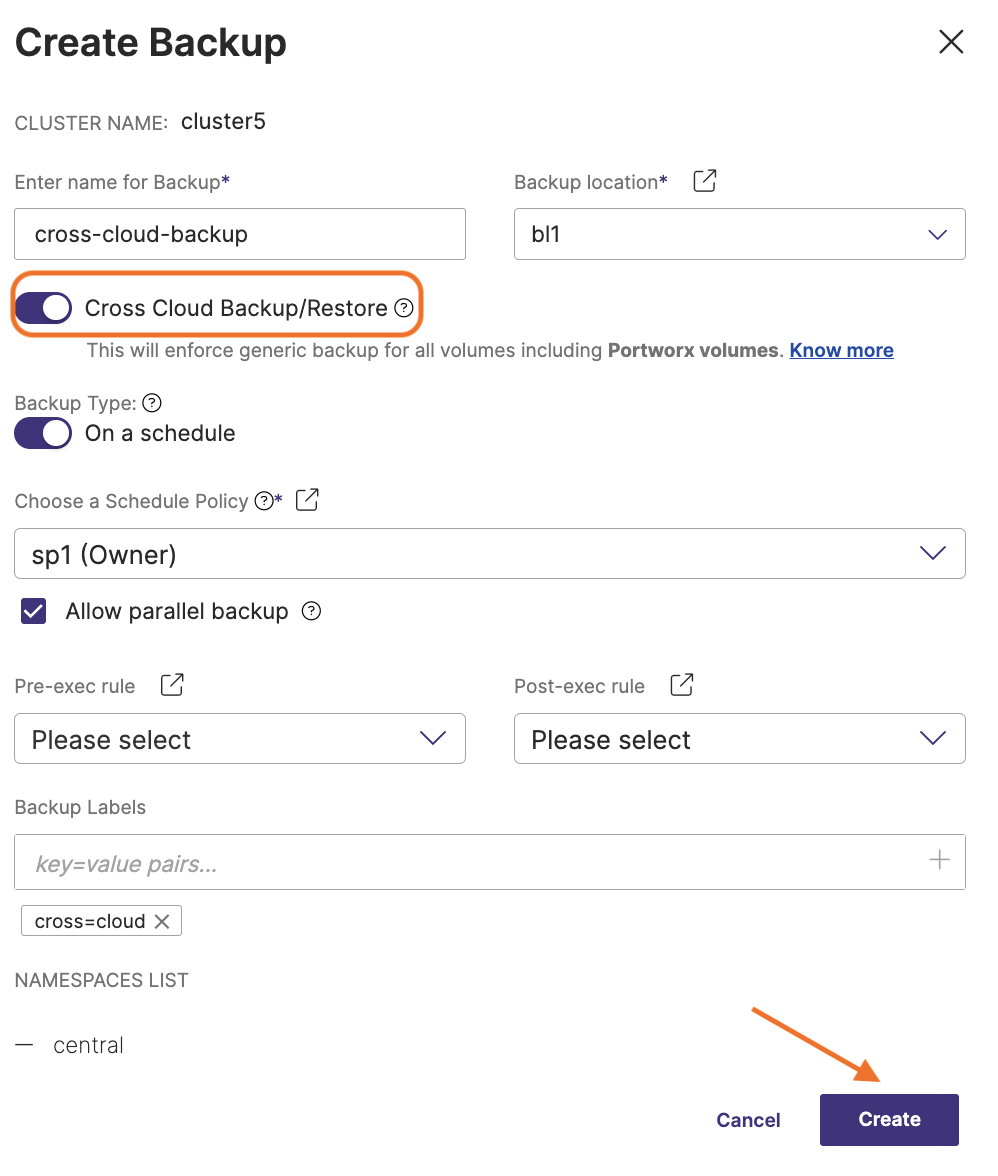Viewport: 998px width, 1176px height.
Task: Remove the cross=cloud label tag
Action: click(x=162, y=921)
